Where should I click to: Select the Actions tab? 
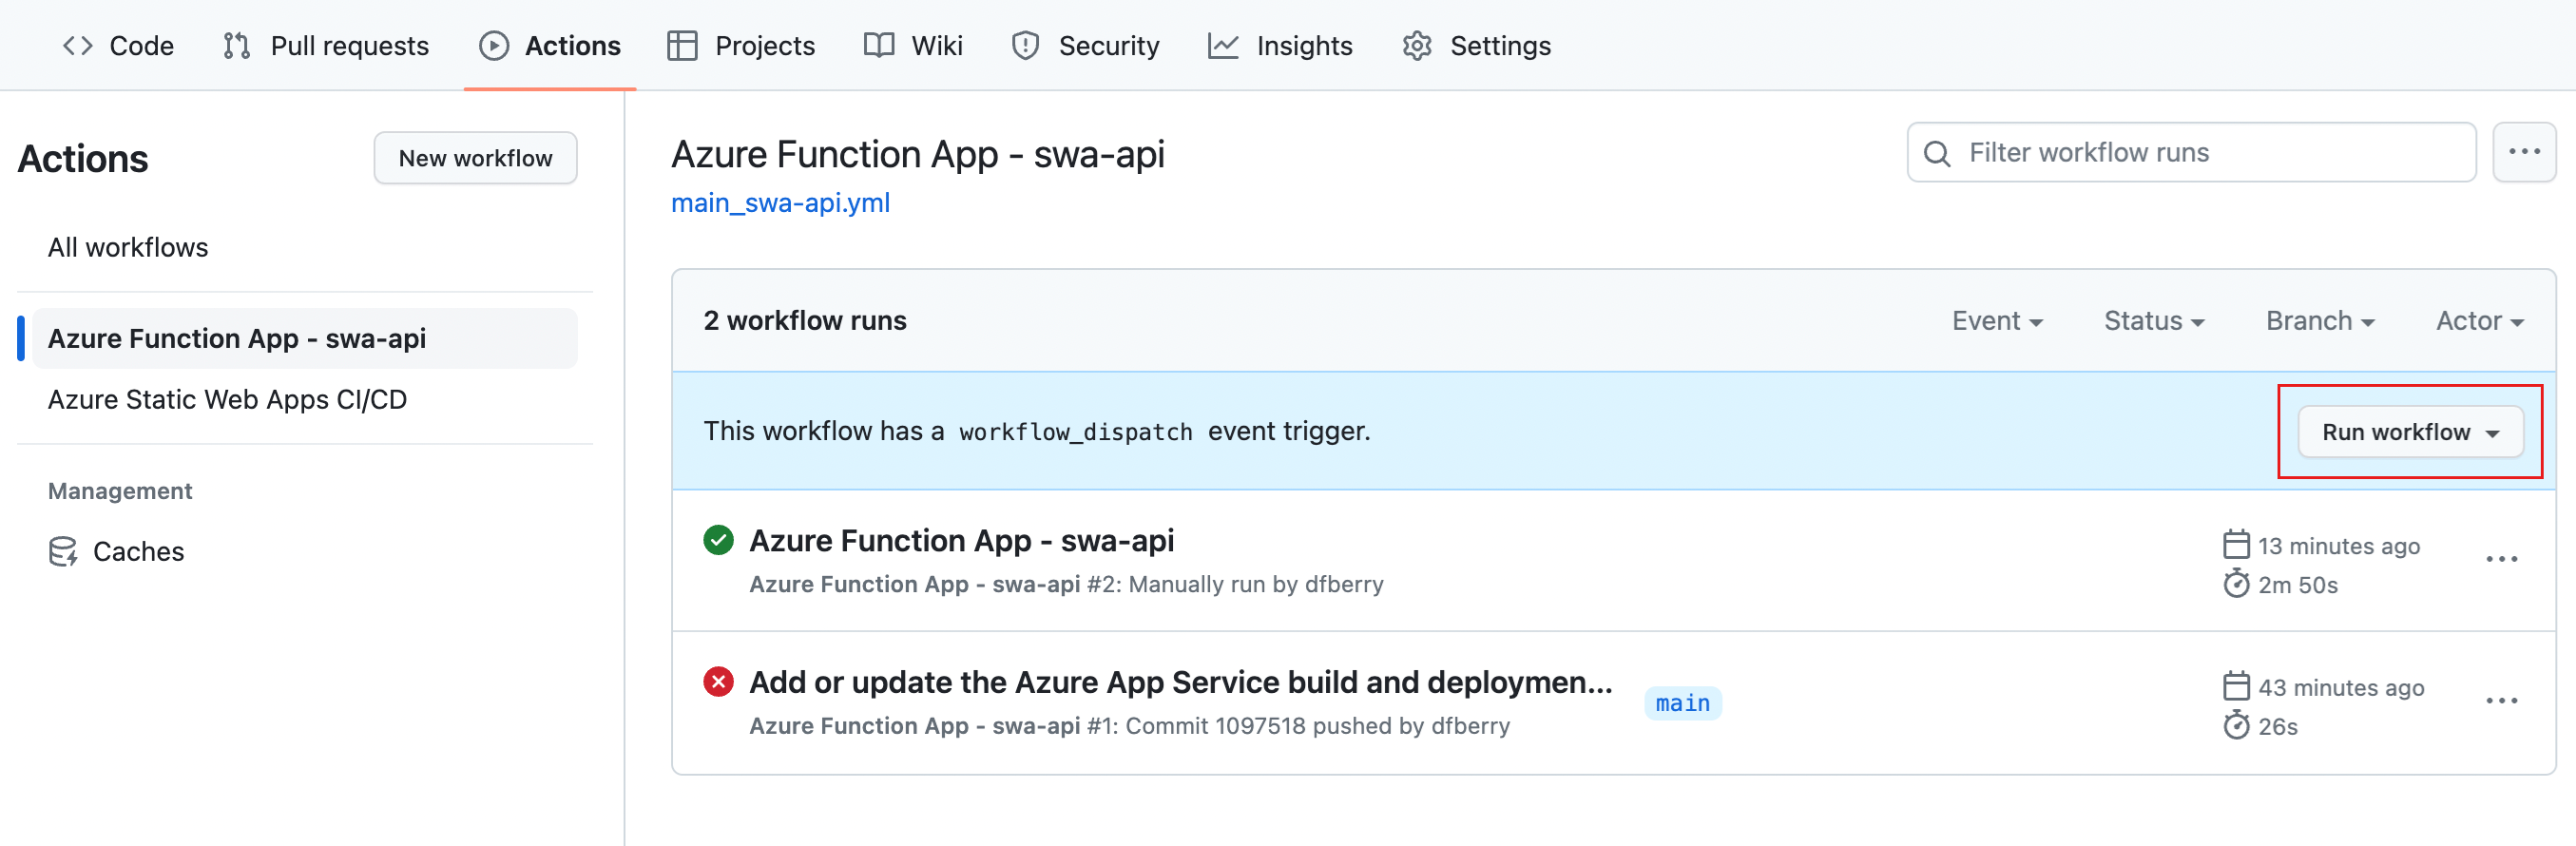[x=549, y=46]
